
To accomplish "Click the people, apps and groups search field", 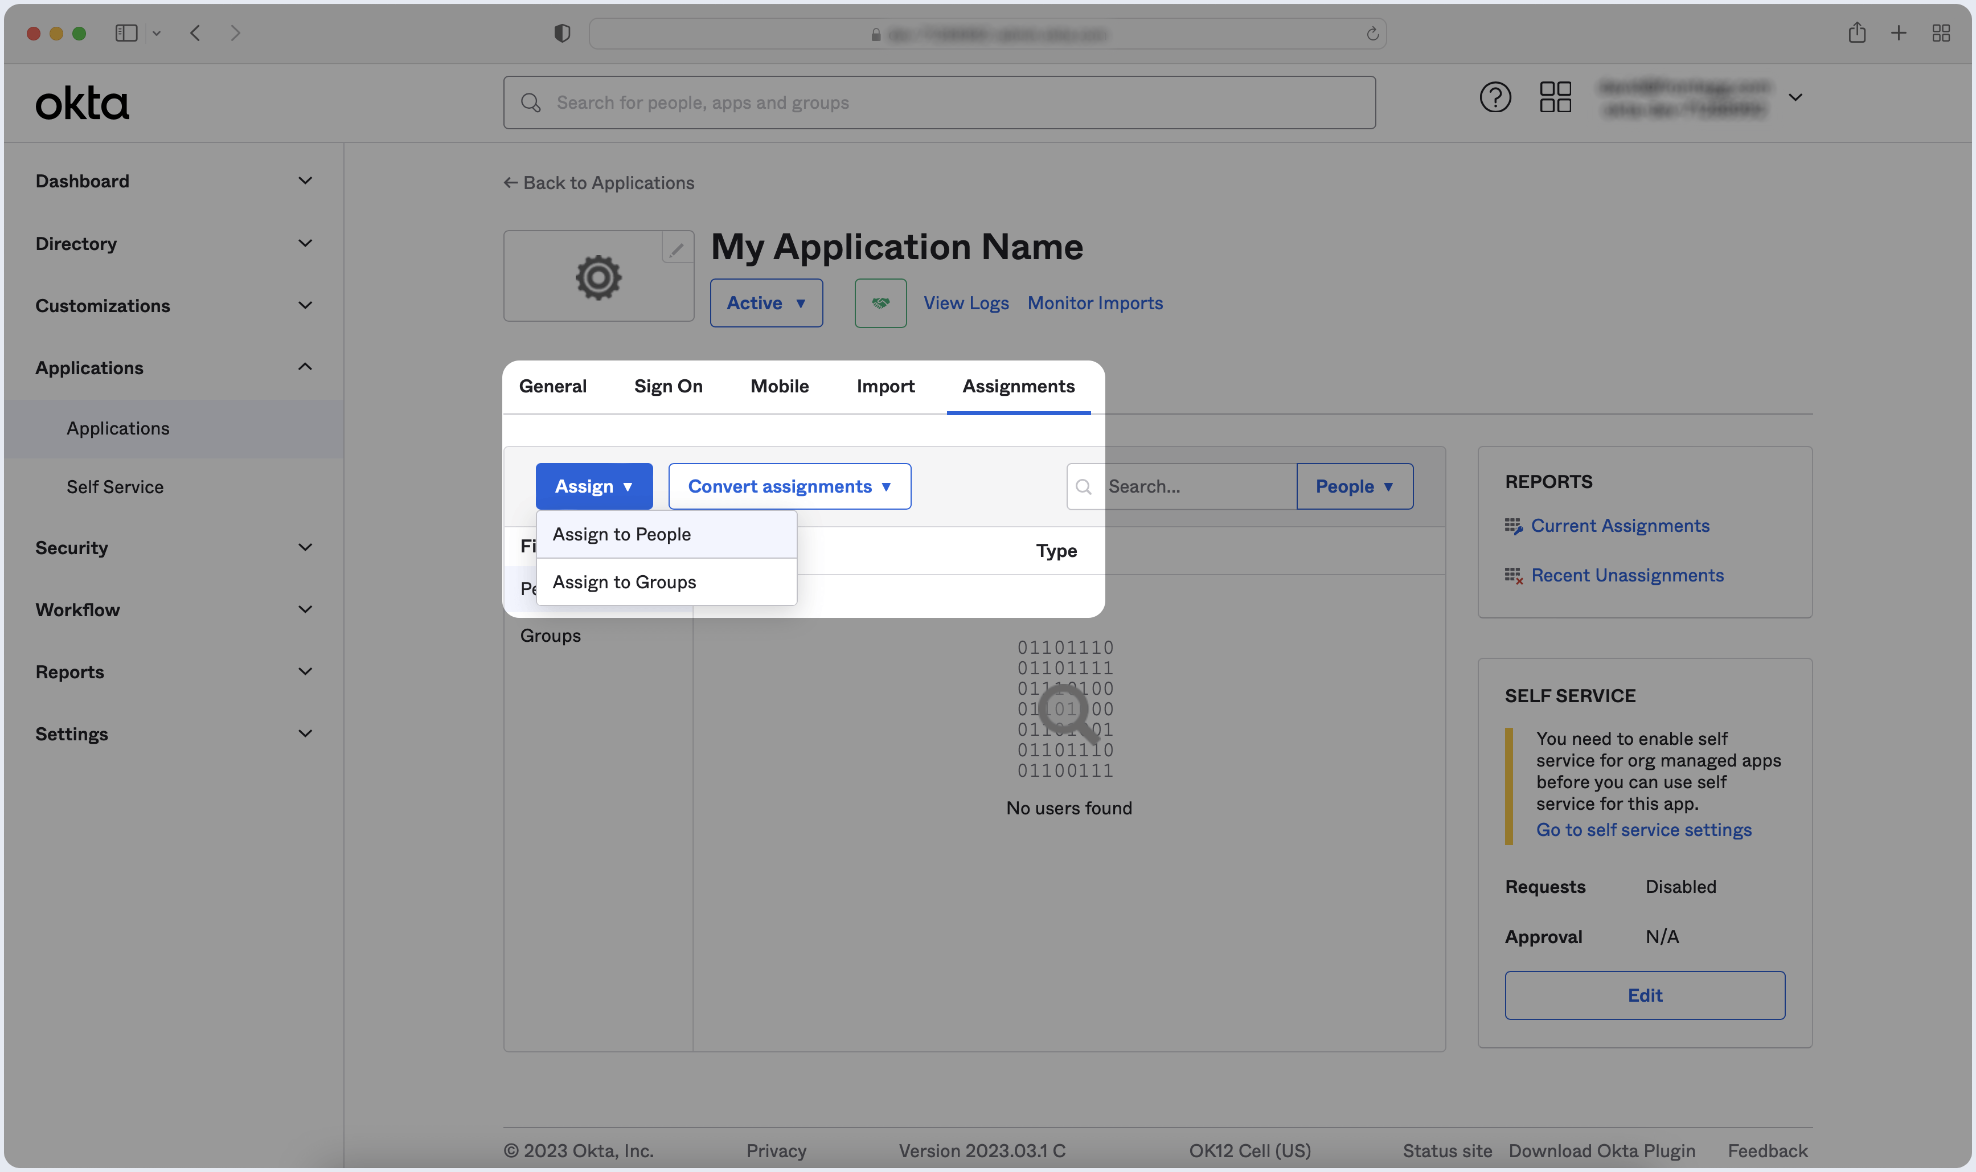I will click(939, 103).
